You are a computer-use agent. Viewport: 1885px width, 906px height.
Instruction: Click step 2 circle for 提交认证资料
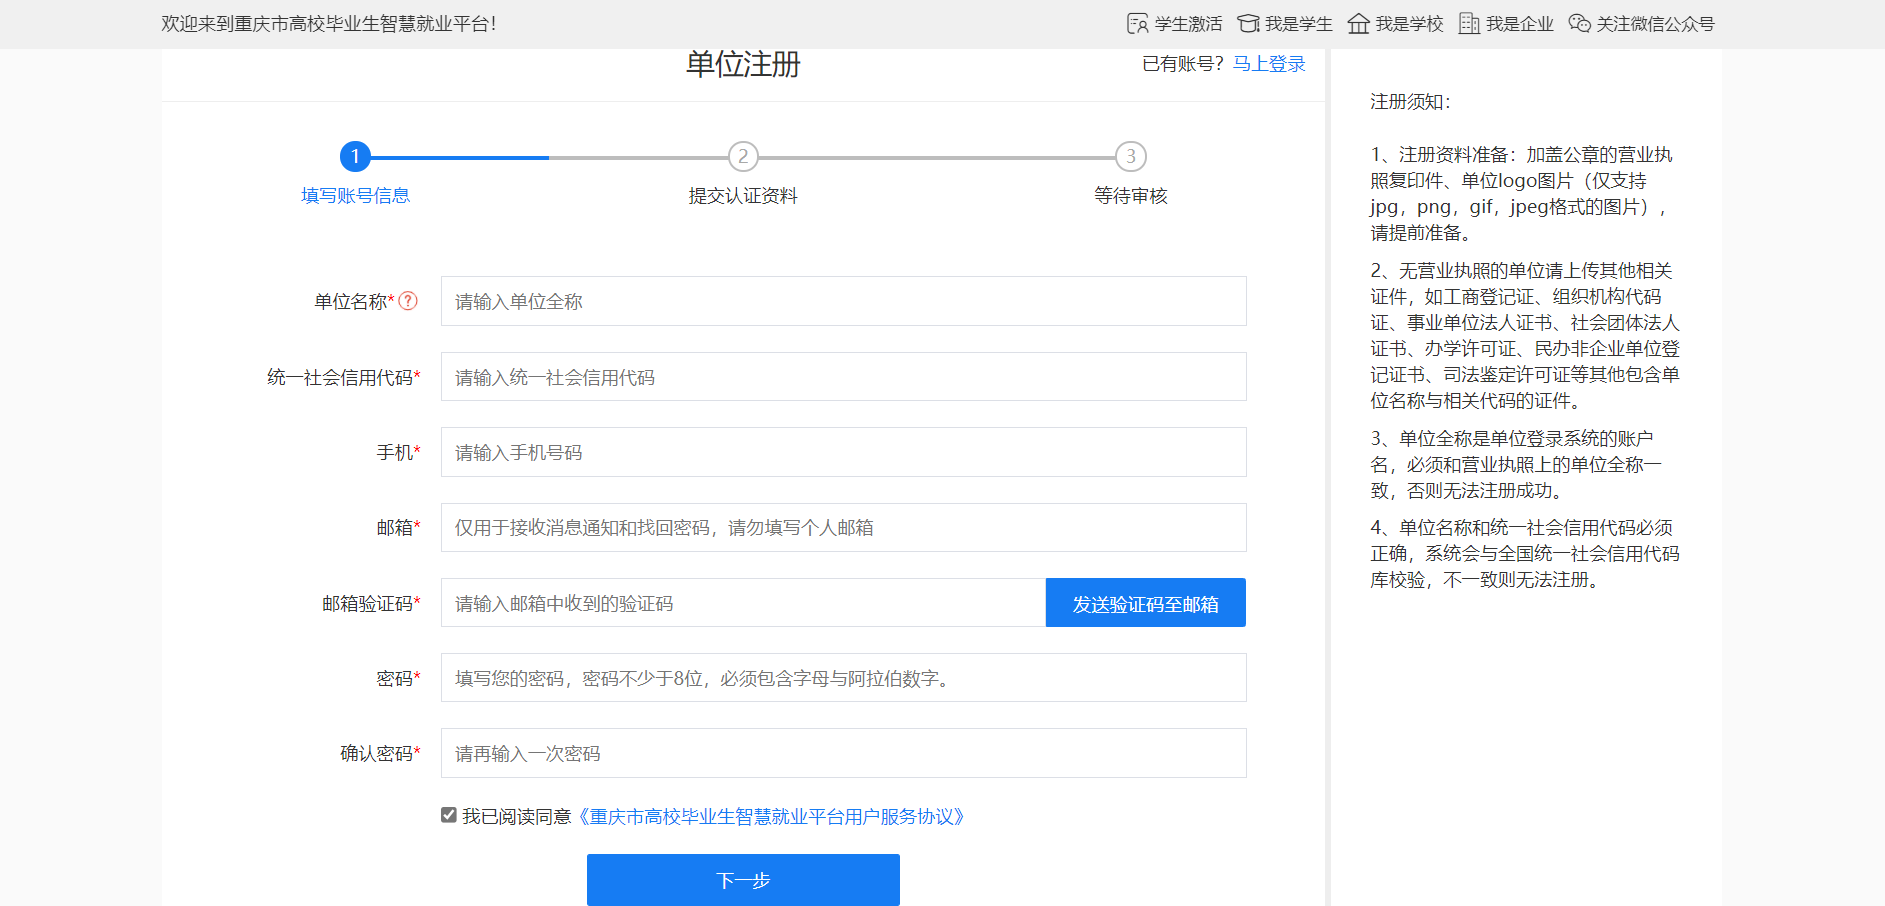point(742,156)
